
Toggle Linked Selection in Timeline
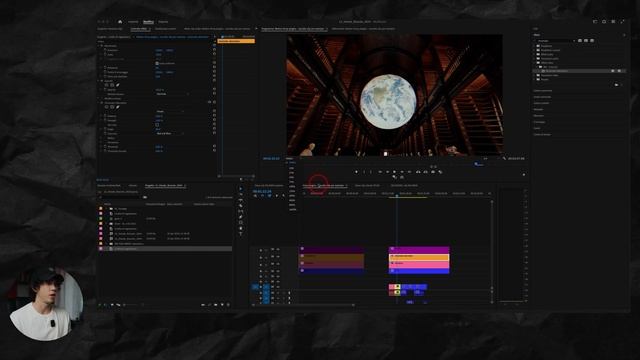click(x=269, y=196)
